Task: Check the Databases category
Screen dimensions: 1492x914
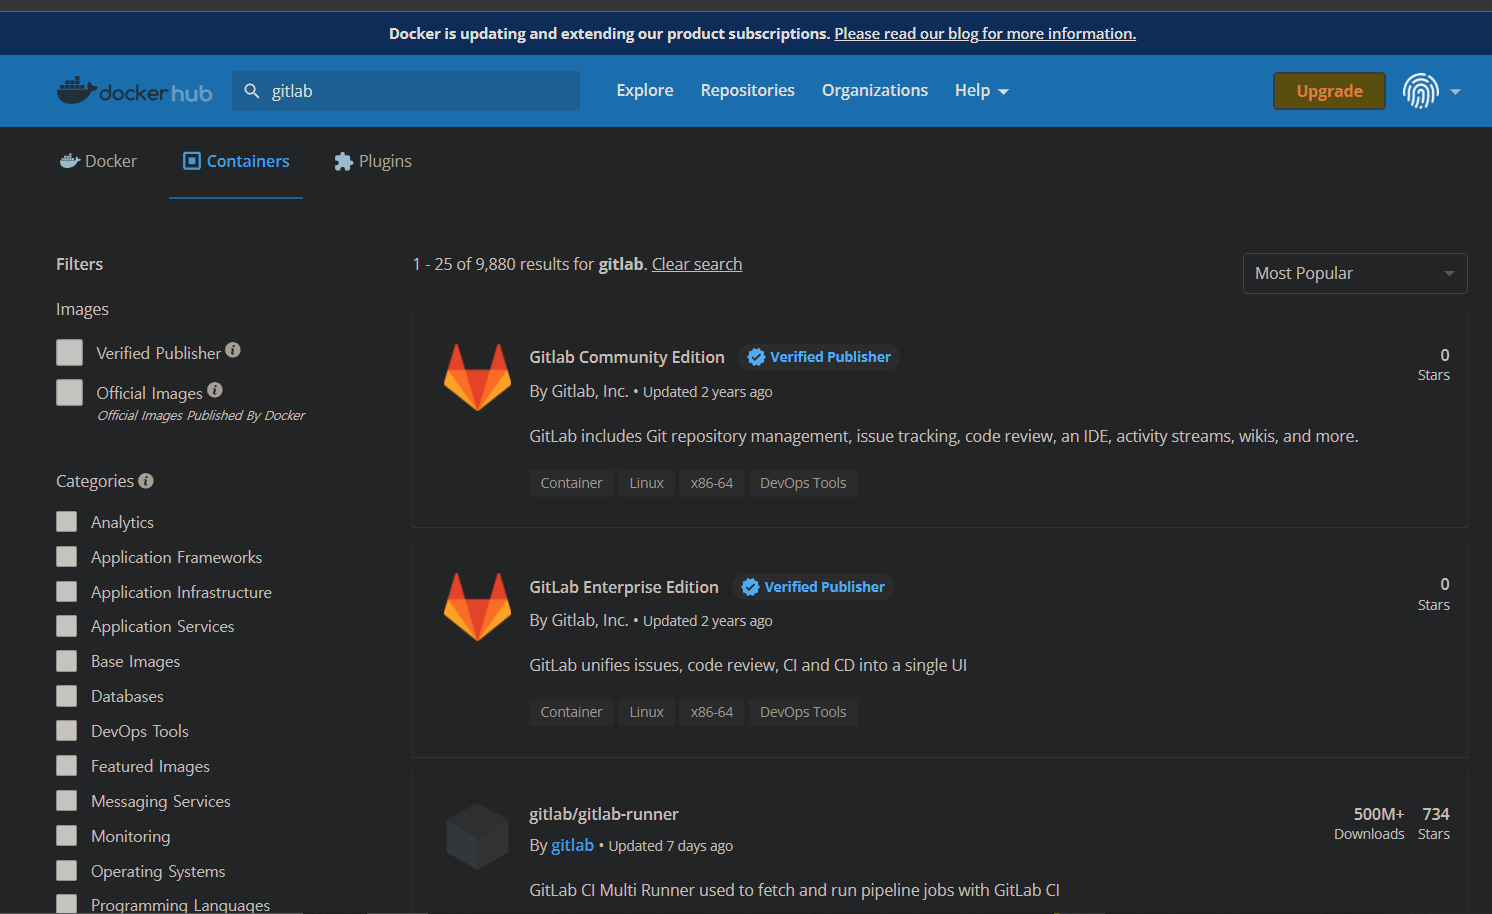Action: [x=67, y=695]
